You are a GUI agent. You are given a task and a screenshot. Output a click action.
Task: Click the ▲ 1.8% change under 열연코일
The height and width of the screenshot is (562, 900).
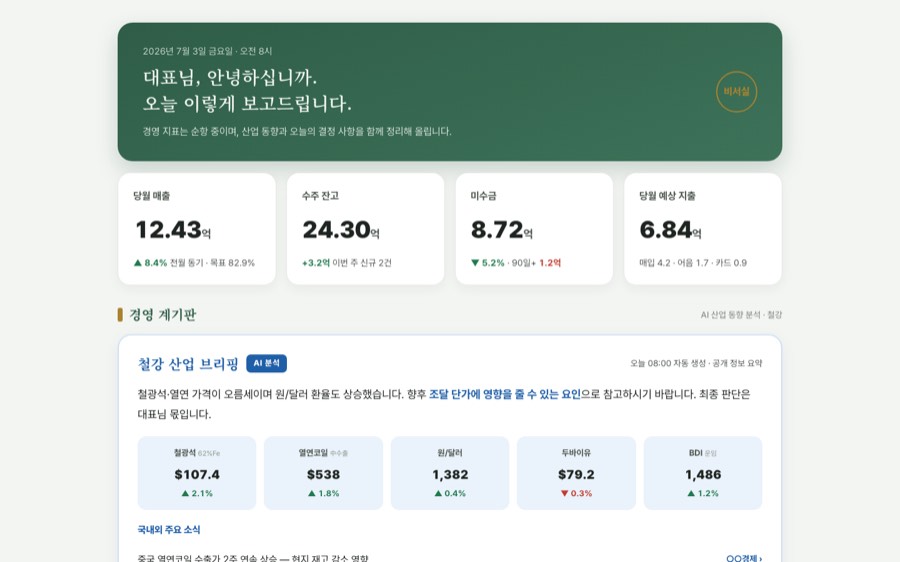[323, 493]
